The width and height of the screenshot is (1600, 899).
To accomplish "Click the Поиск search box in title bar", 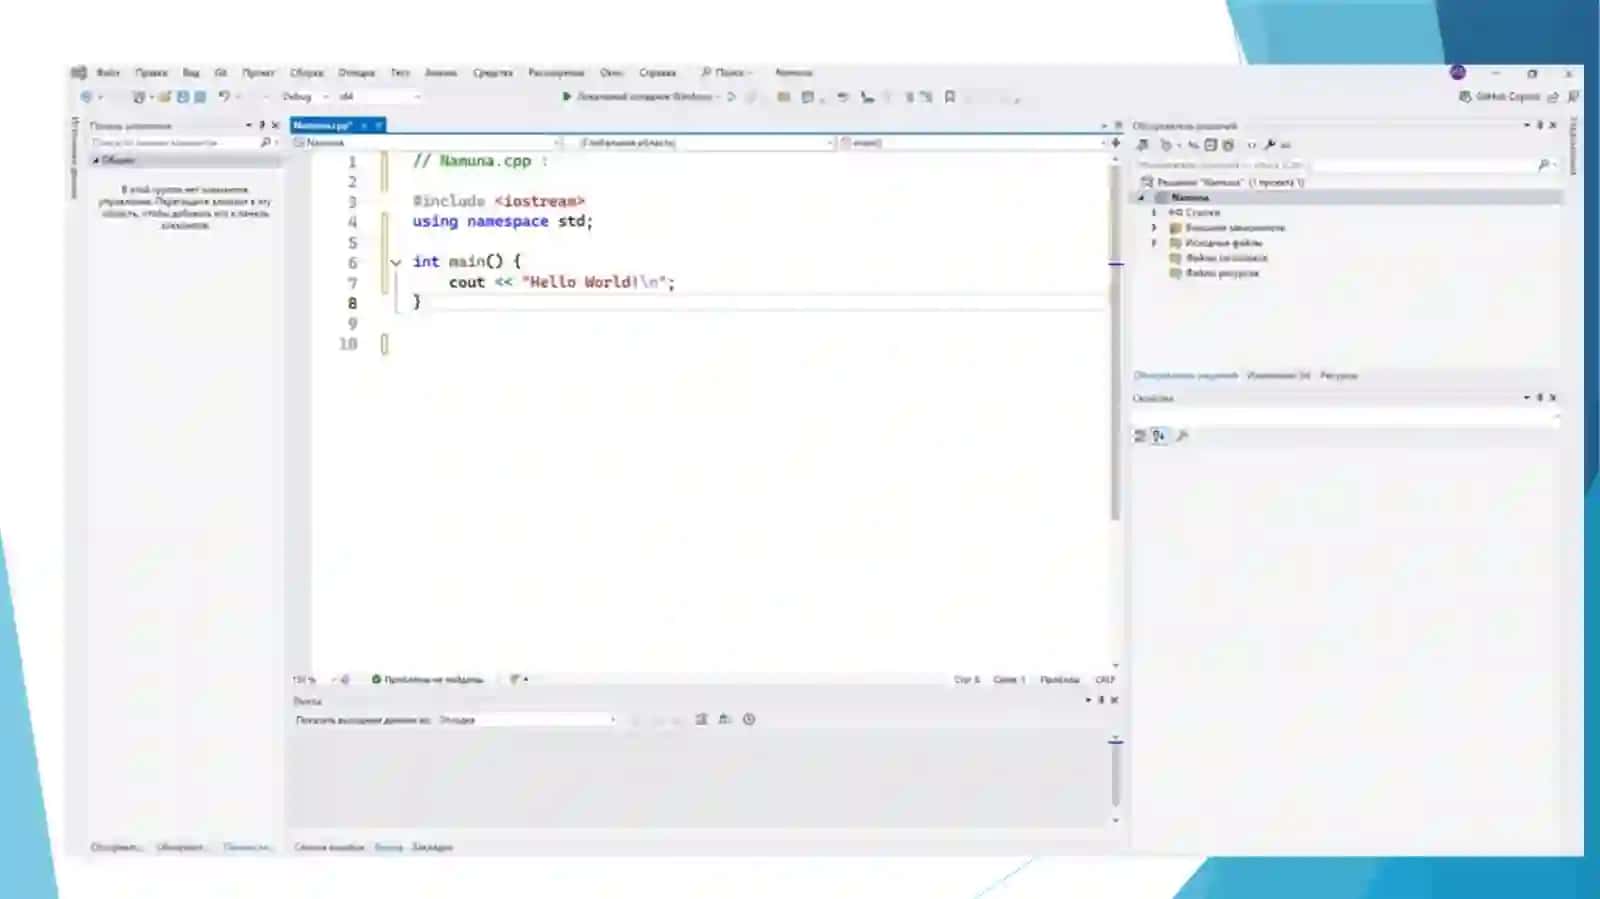I will [726, 72].
